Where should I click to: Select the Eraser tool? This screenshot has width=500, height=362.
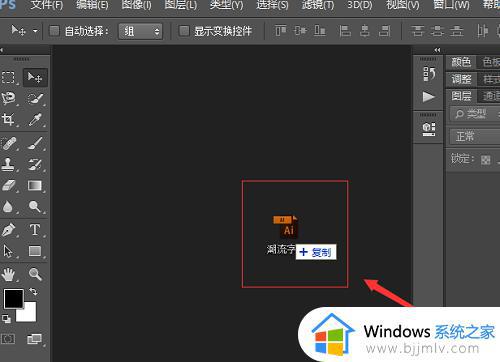(x=8, y=185)
